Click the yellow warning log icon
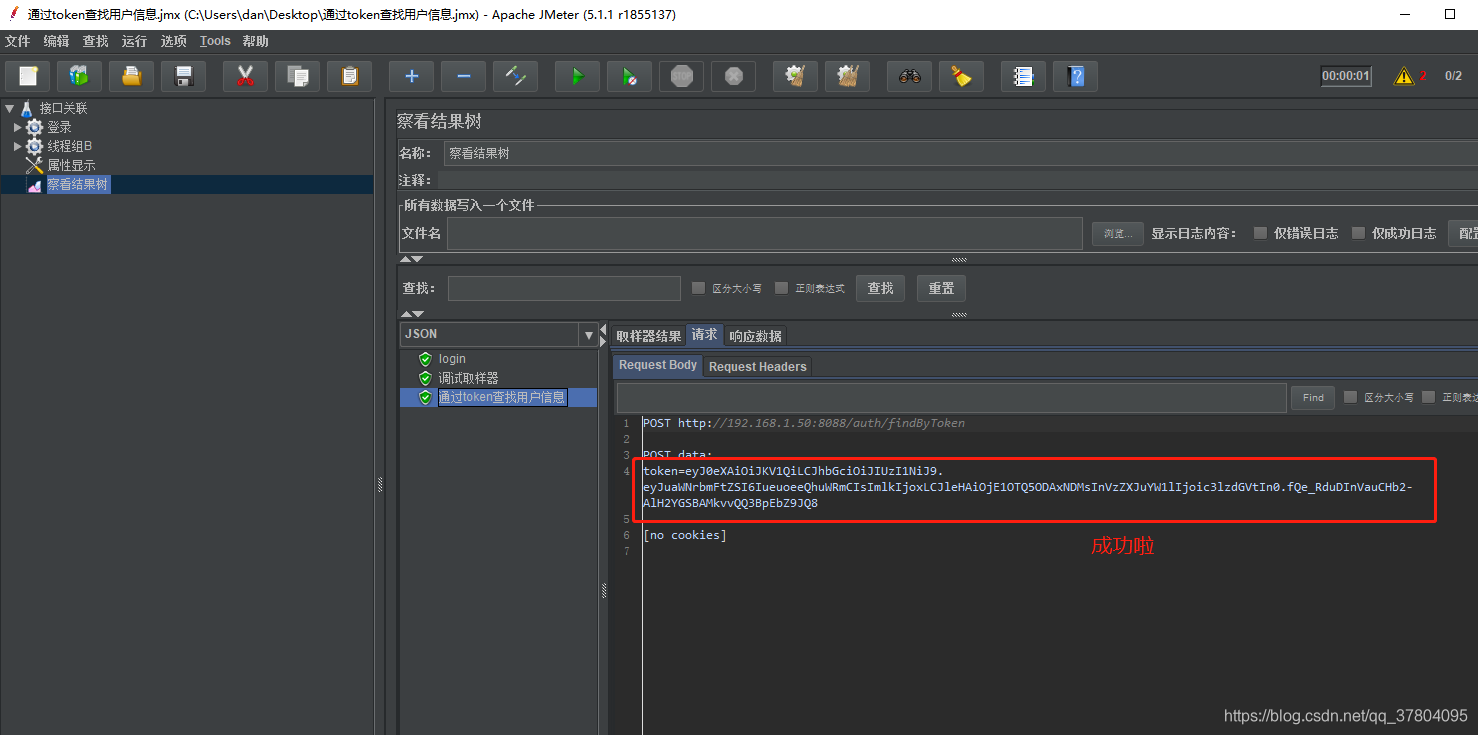1478x735 pixels. (x=1404, y=76)
